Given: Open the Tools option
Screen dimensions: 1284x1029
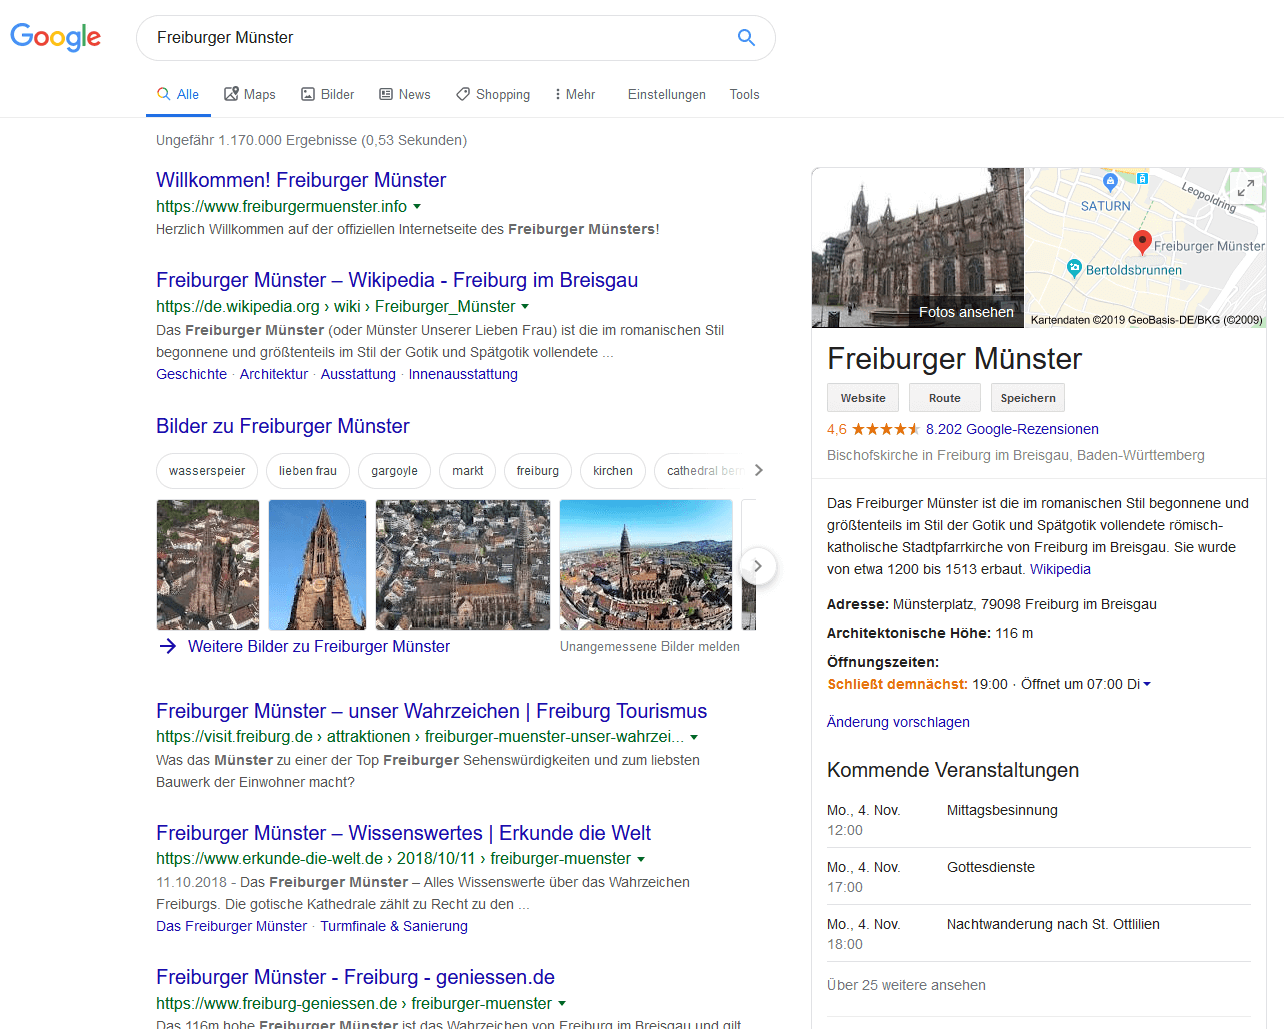Looking at the screenshot, I should tap(744, 94).
